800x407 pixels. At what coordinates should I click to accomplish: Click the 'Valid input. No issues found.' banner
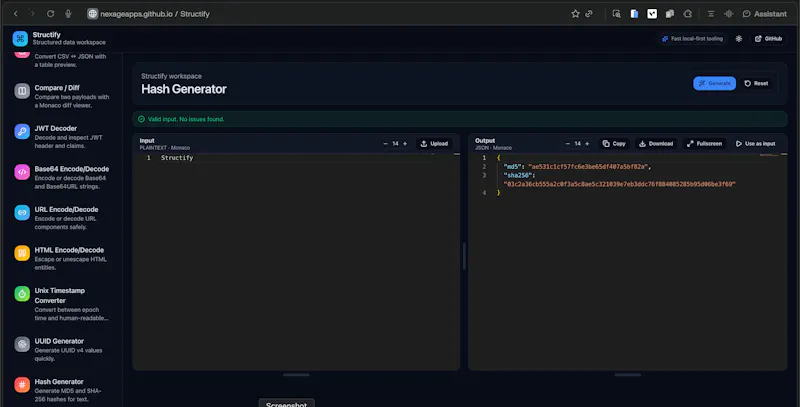[460, 119]
